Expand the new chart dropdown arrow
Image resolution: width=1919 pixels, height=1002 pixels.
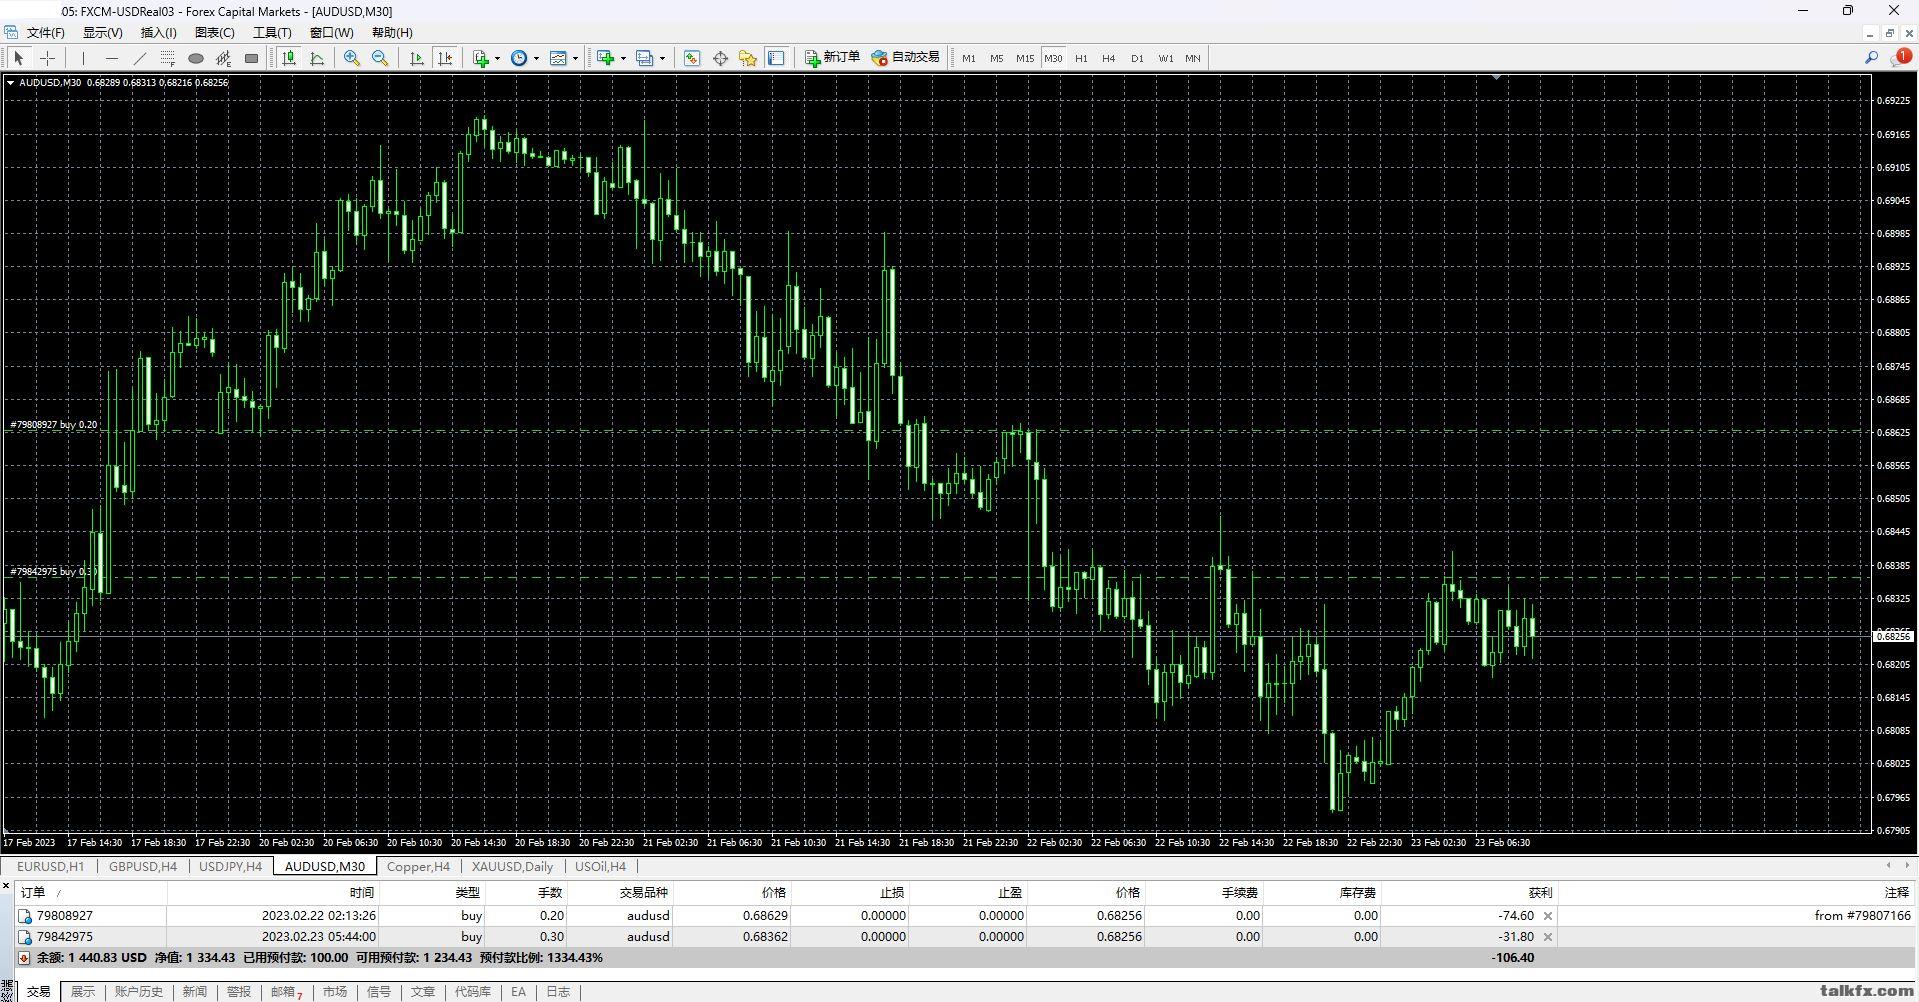point(623,58)
